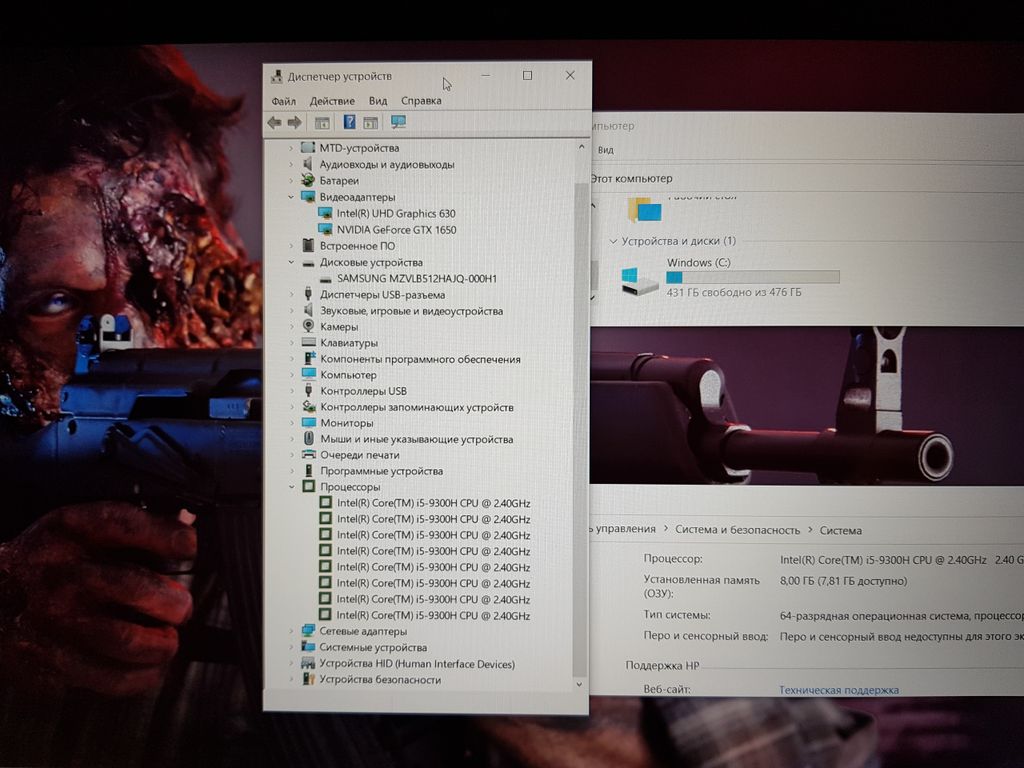Click the Клавиатуры keyboard icon
The width and height of the screenshot is (1024, 768).
coord(309,342)
